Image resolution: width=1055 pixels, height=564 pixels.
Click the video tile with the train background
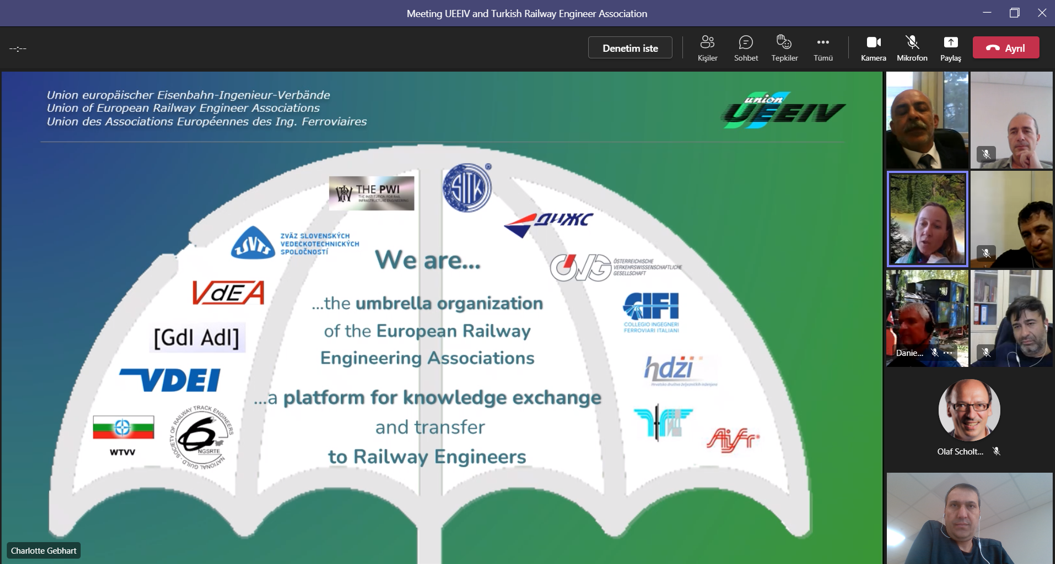pyautogui.click(x=926, y=315)
